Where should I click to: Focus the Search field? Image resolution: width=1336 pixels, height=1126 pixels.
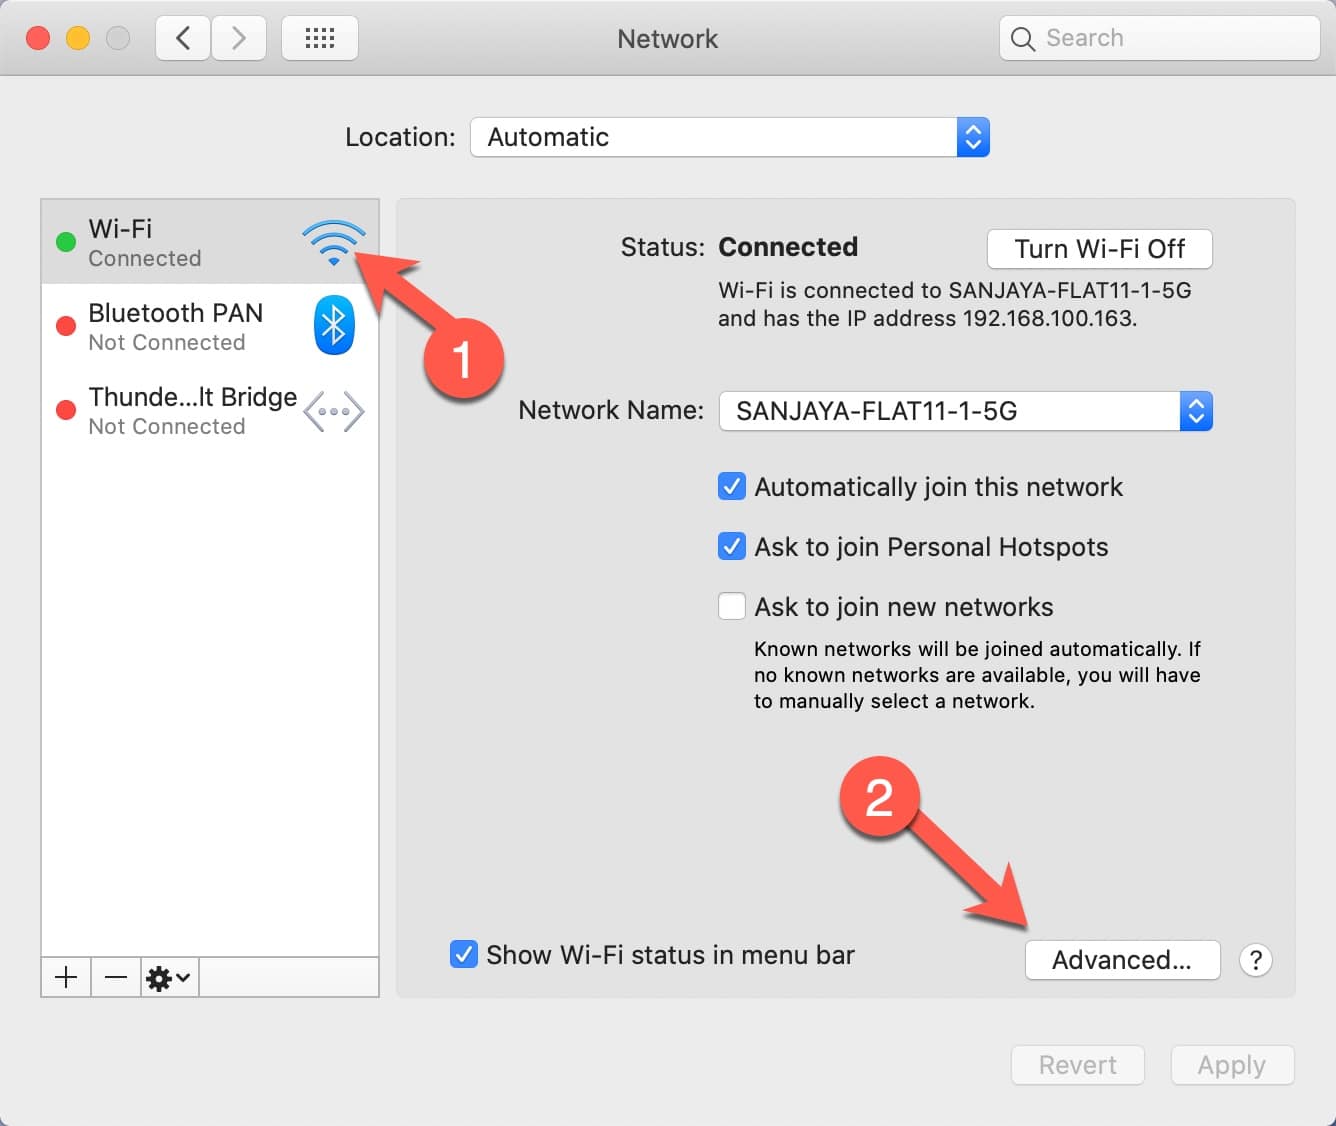pyautogui.click(x=1160, y=39)
